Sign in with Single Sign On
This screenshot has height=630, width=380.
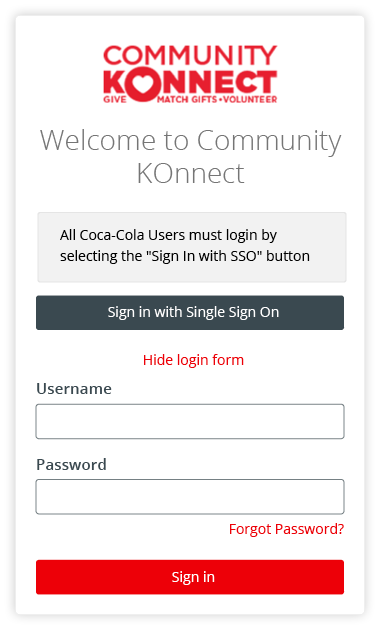(x=190, y=313)
